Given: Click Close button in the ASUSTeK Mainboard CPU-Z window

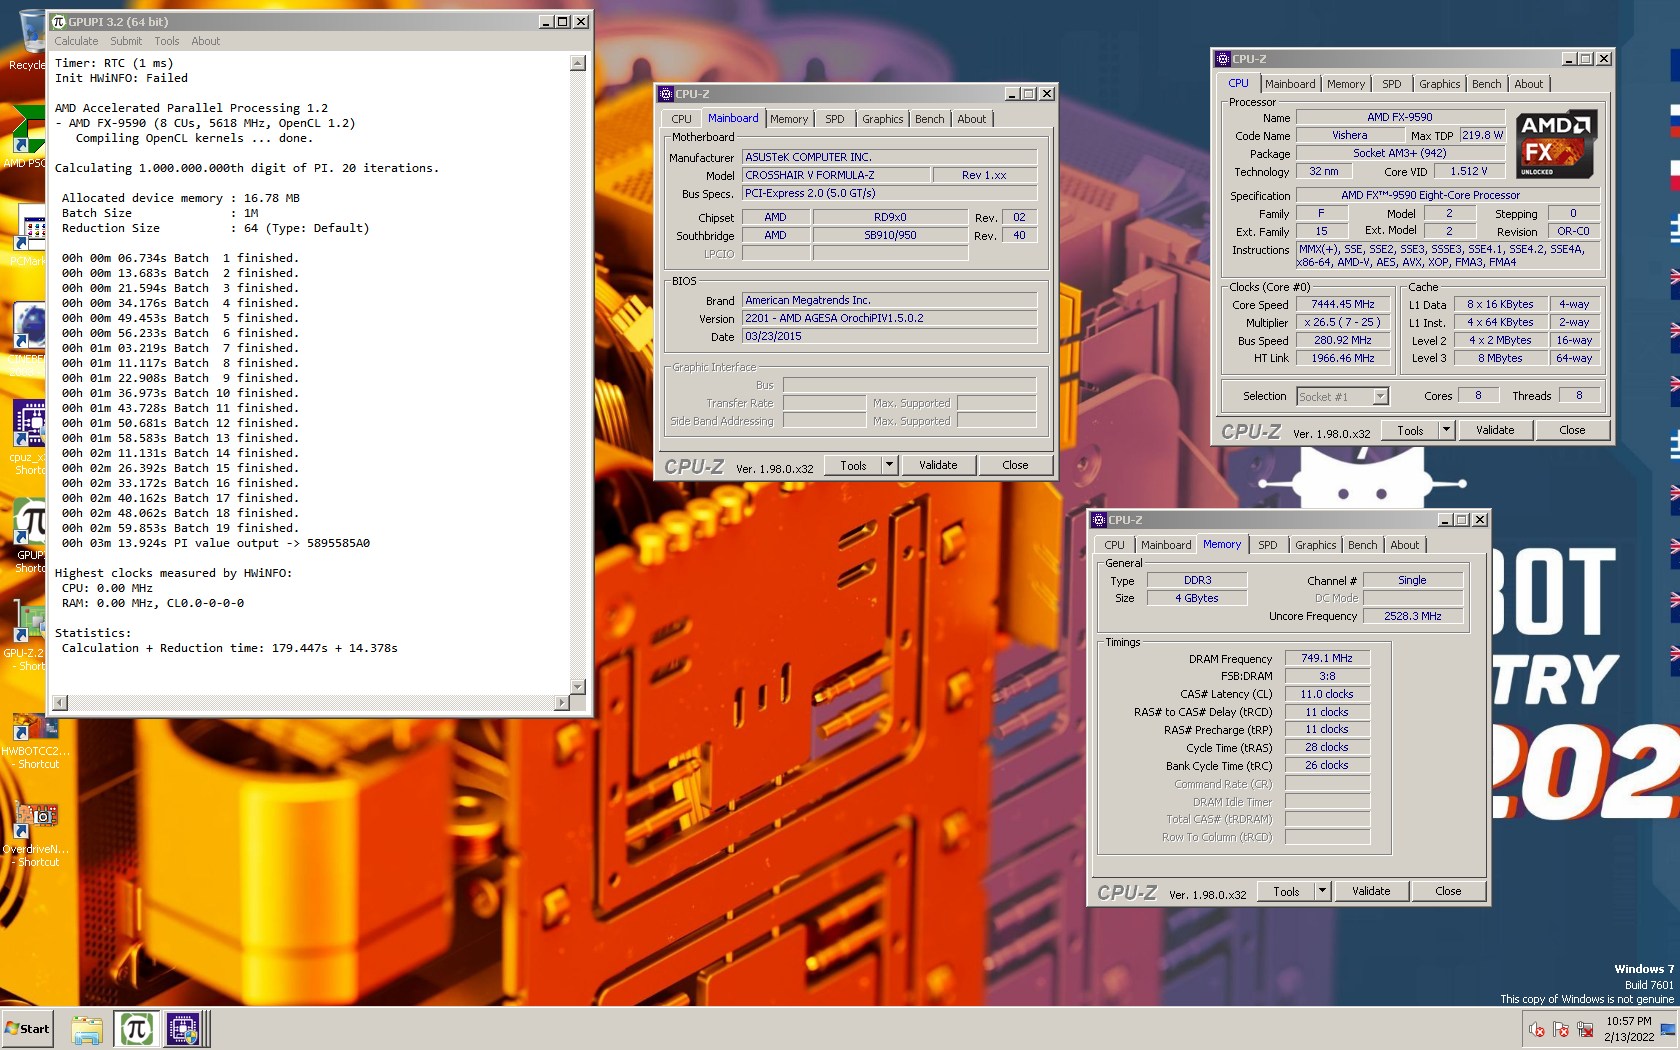Looking at the screenshot, I should (1015, 465).
